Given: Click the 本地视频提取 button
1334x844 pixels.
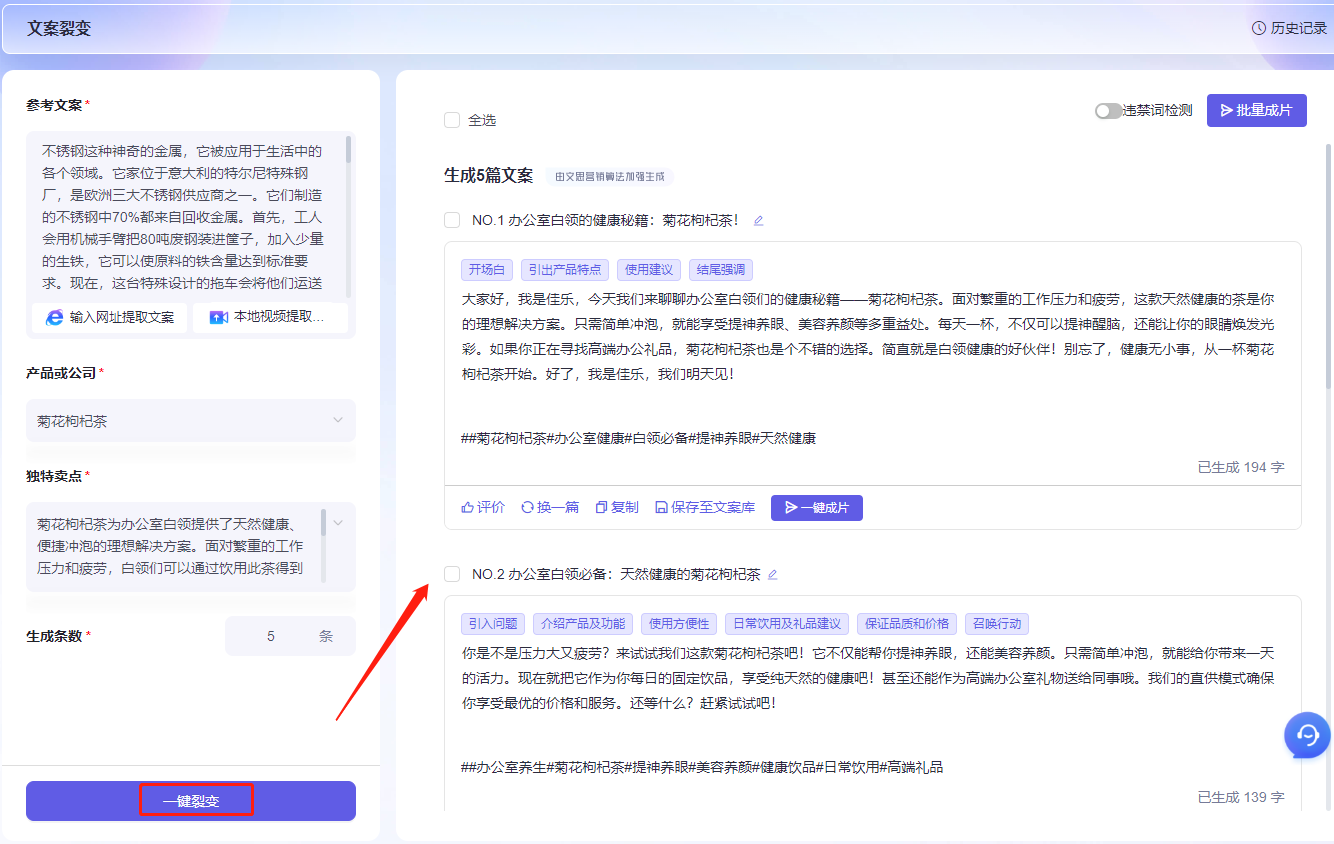Looking at the screenshot, I should click(x=270, y=317).
